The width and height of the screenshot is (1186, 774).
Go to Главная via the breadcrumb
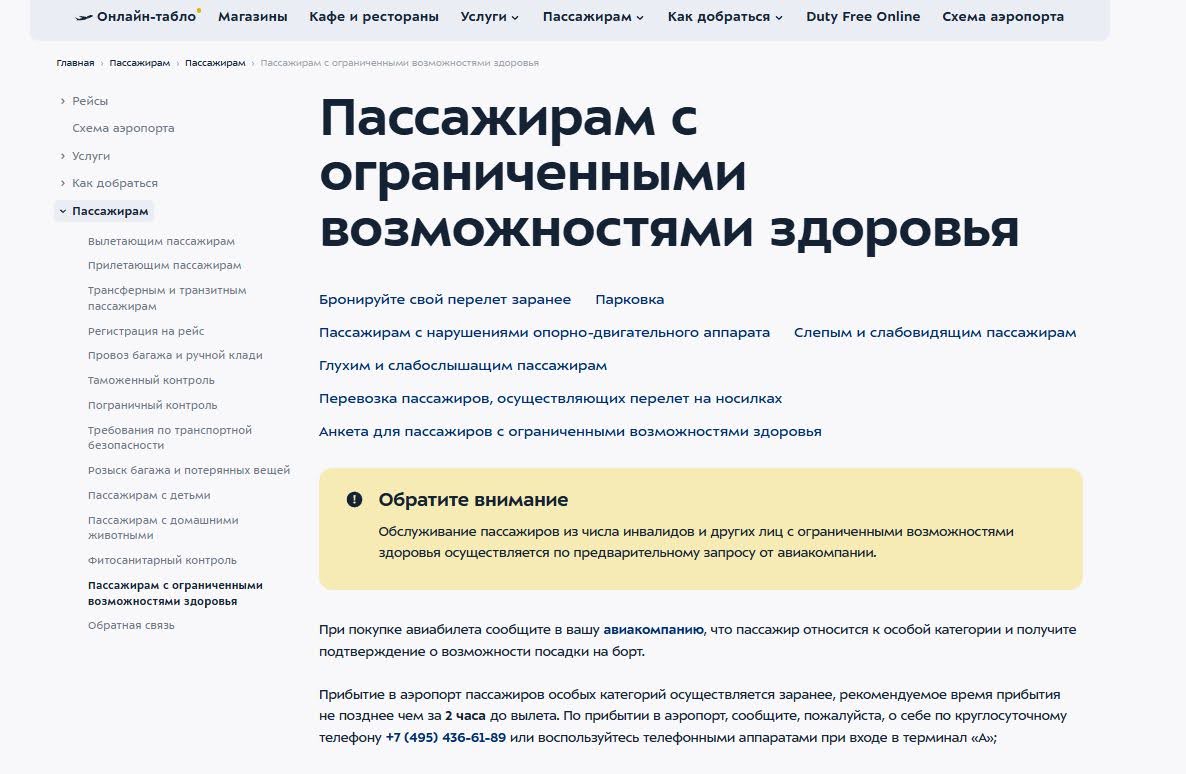click(74, 62)
